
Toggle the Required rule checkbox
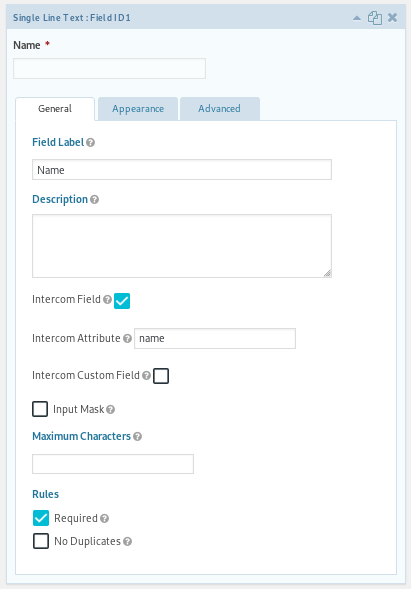(41, 518)
